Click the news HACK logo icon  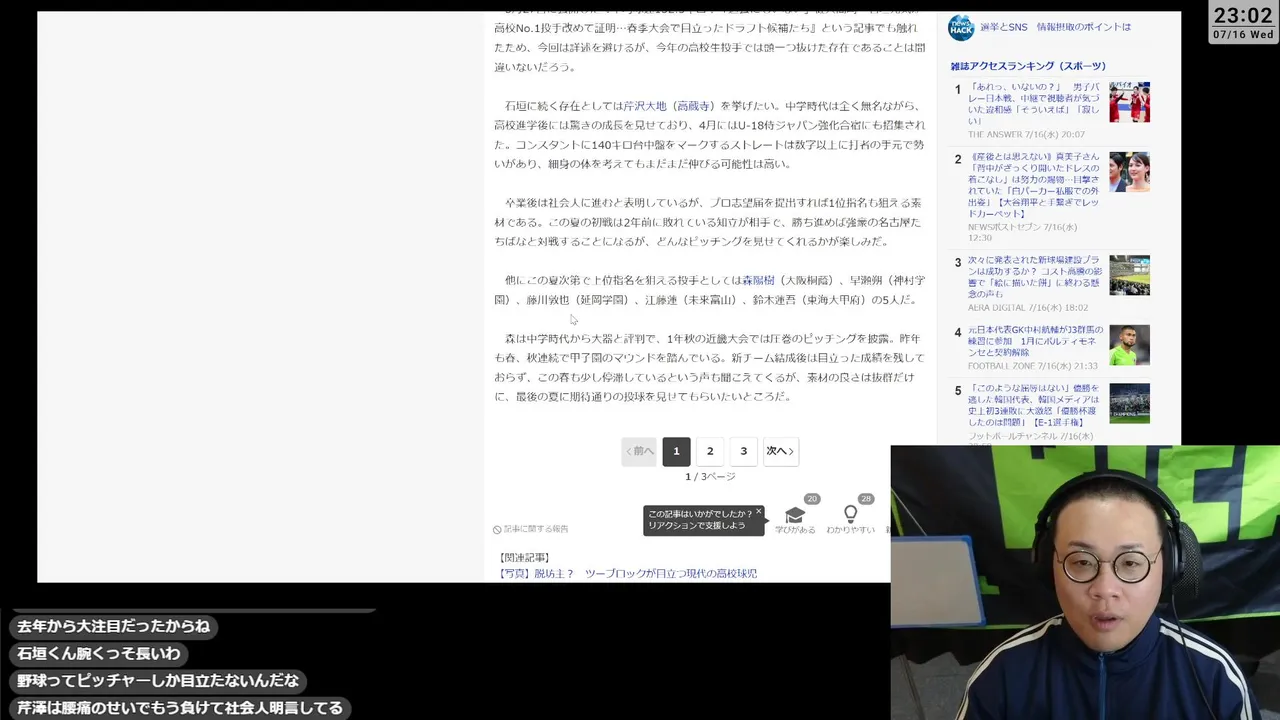point(960,28)
